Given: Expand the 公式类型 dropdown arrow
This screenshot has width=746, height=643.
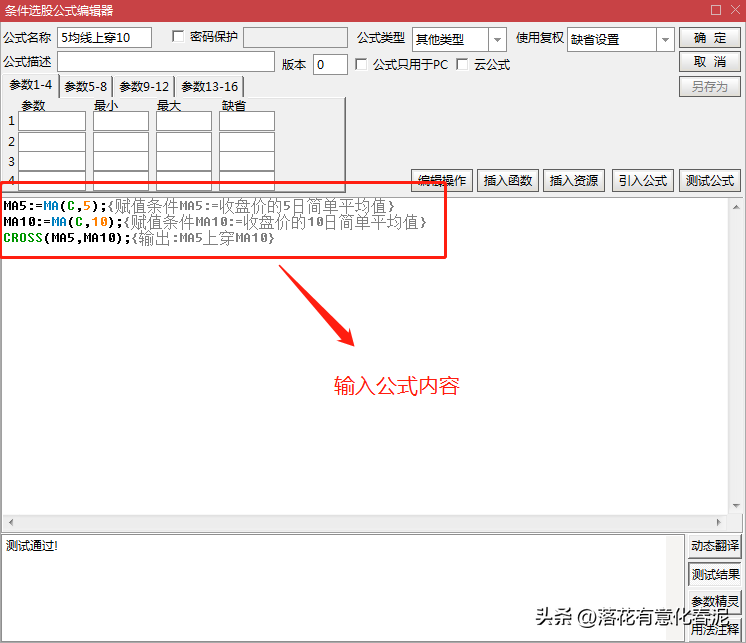Looking at the screenshot, I should tap(497, 39).
